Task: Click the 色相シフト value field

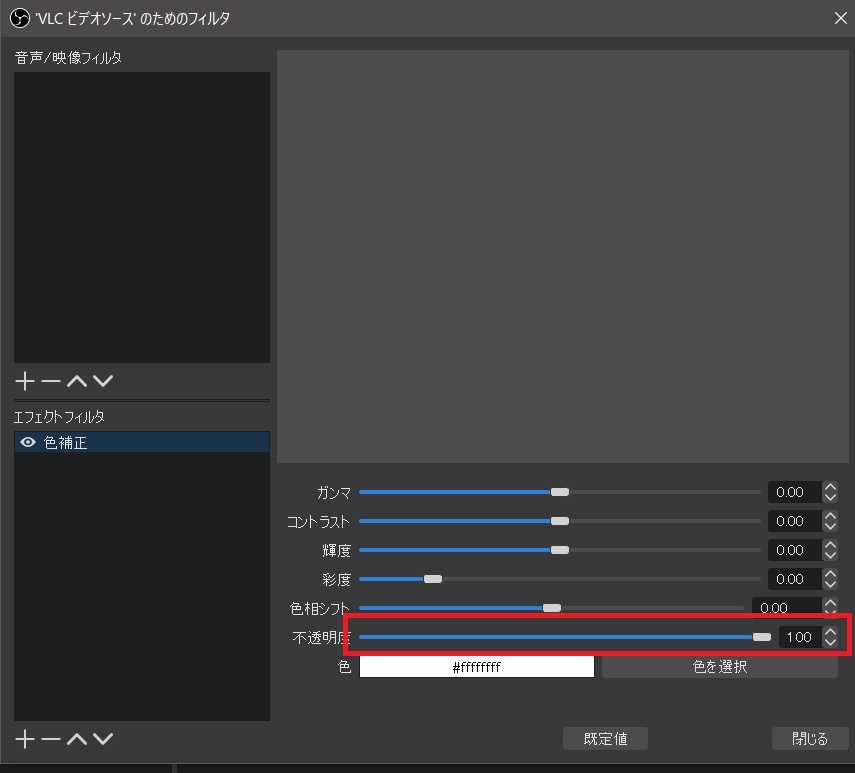Action: [787, 607]
